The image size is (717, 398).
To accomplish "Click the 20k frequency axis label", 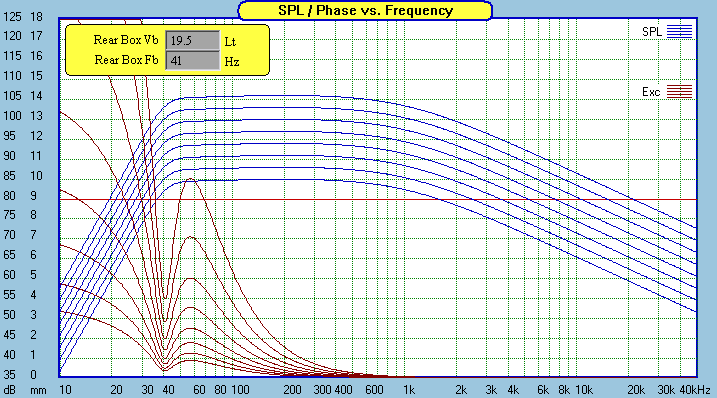I will [x=636, y=390].
